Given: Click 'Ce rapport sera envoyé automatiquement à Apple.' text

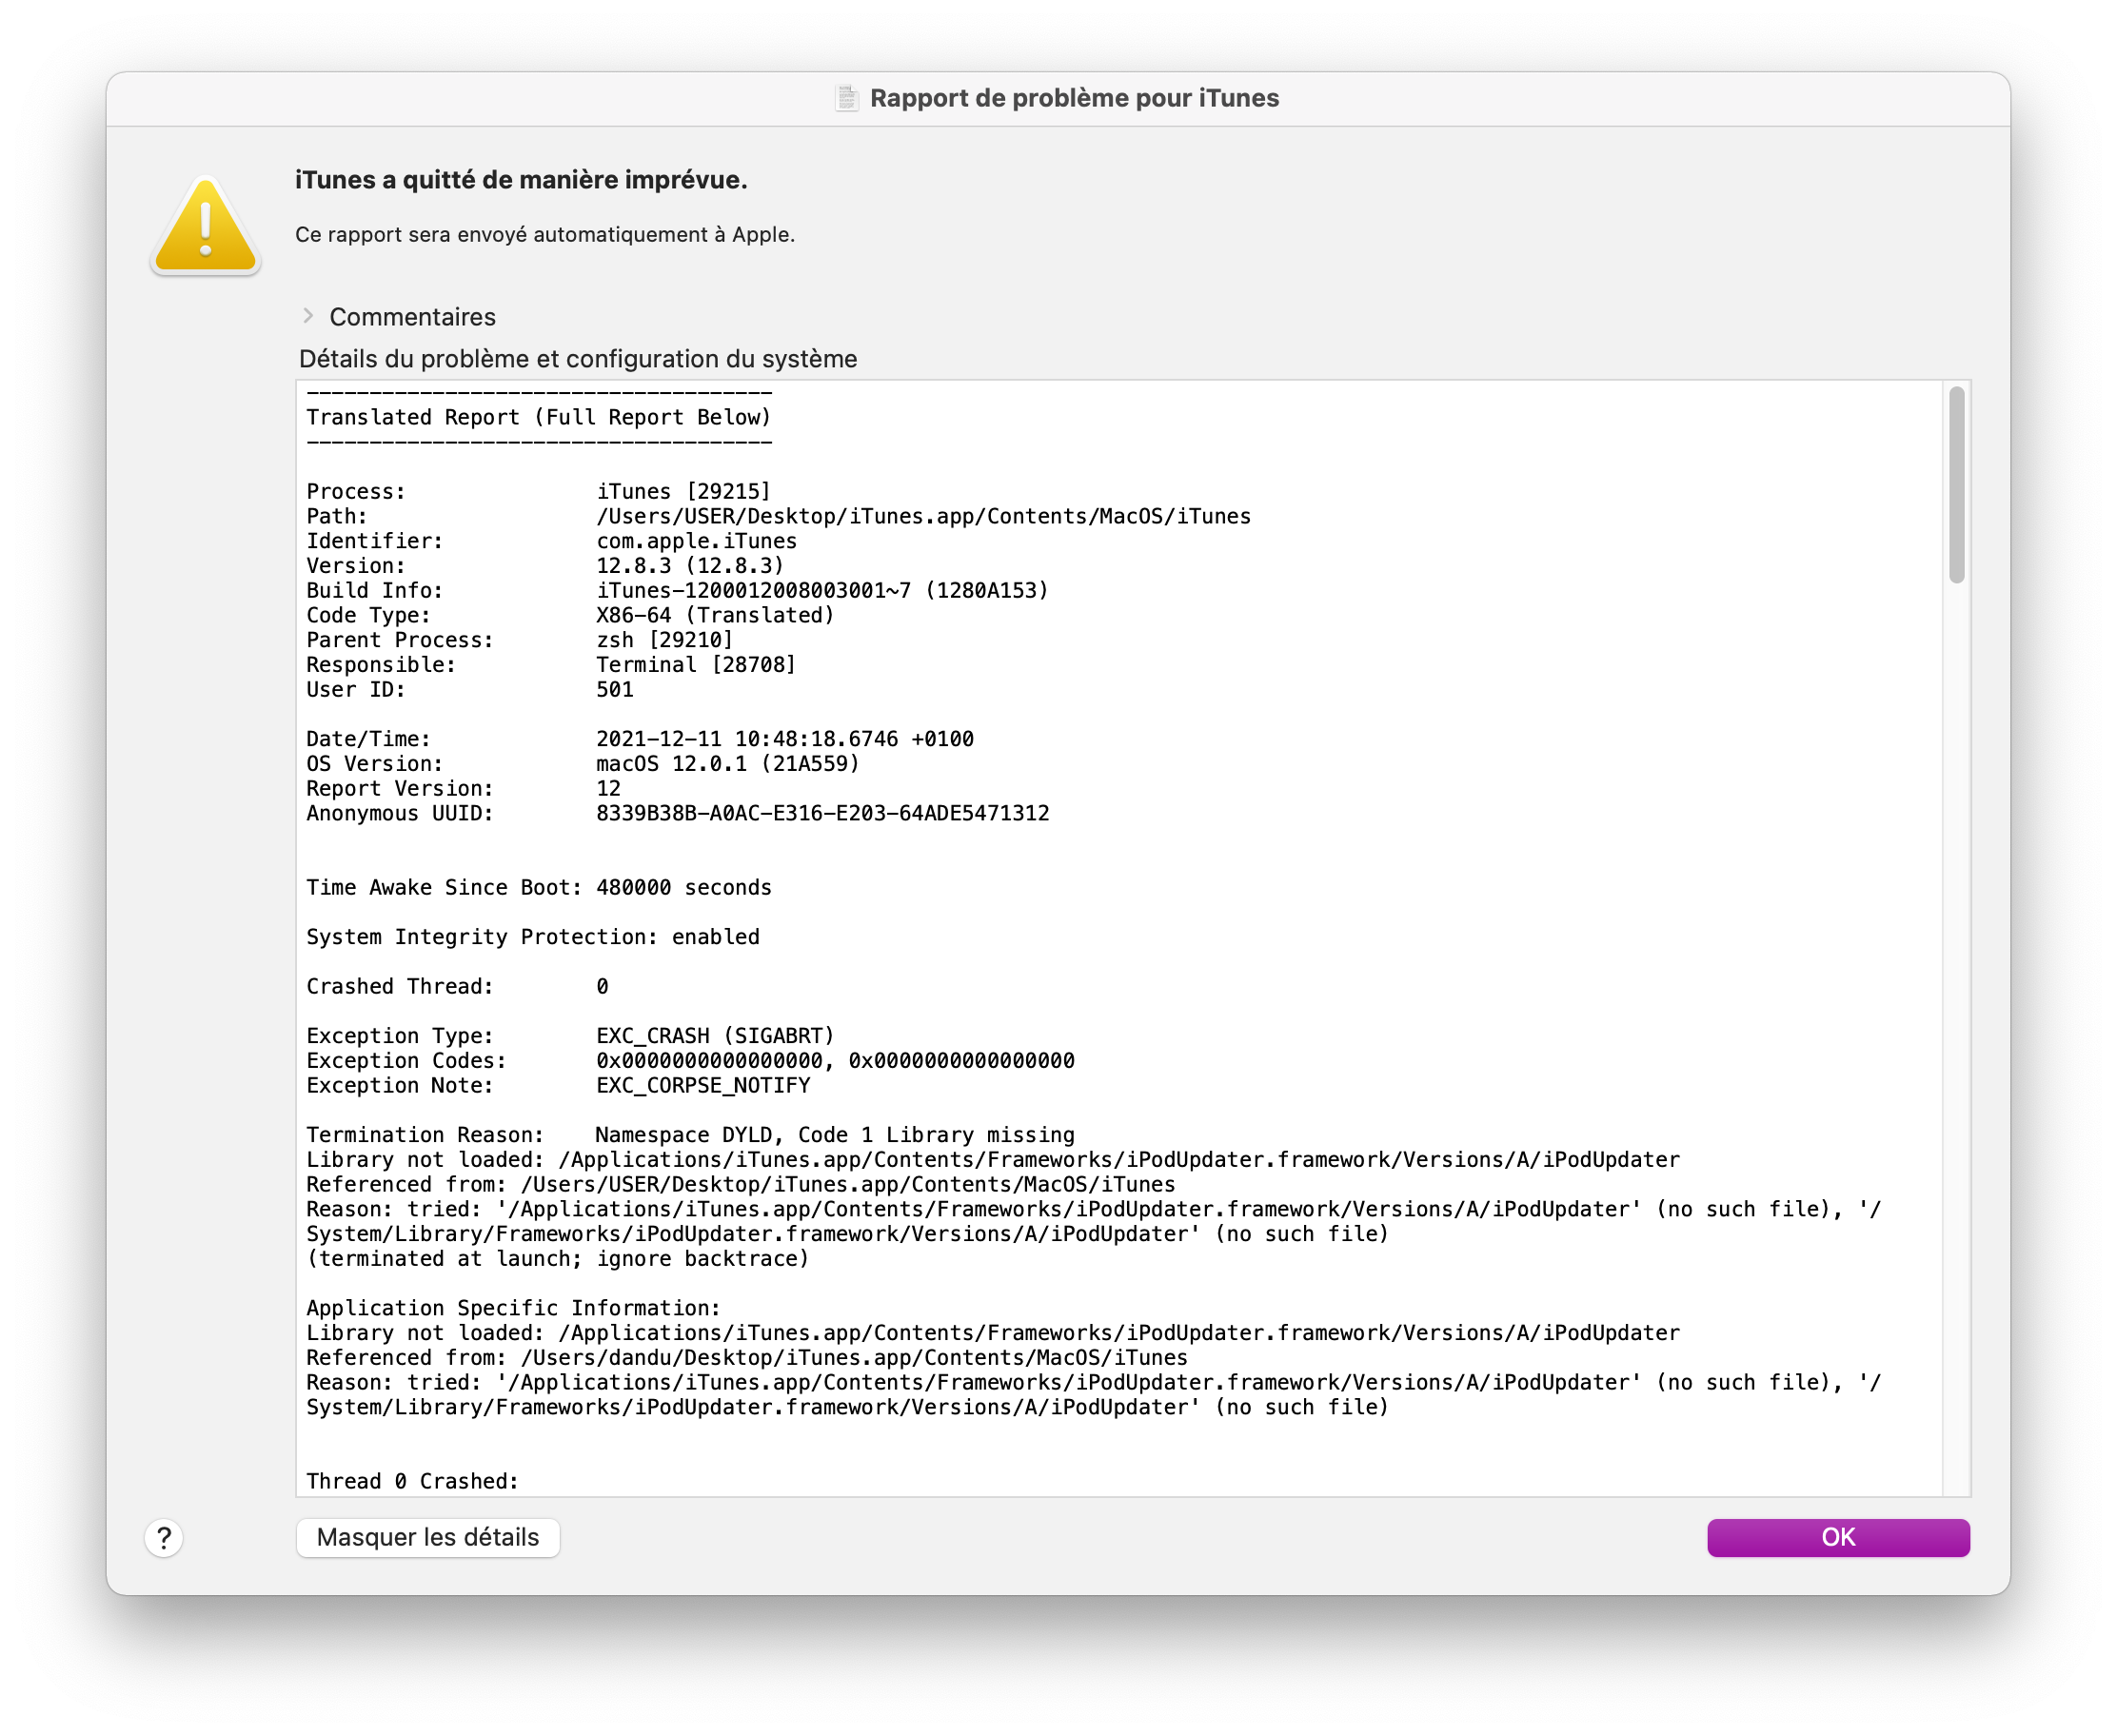Looking at the screenshot, I should coord(545,234).
